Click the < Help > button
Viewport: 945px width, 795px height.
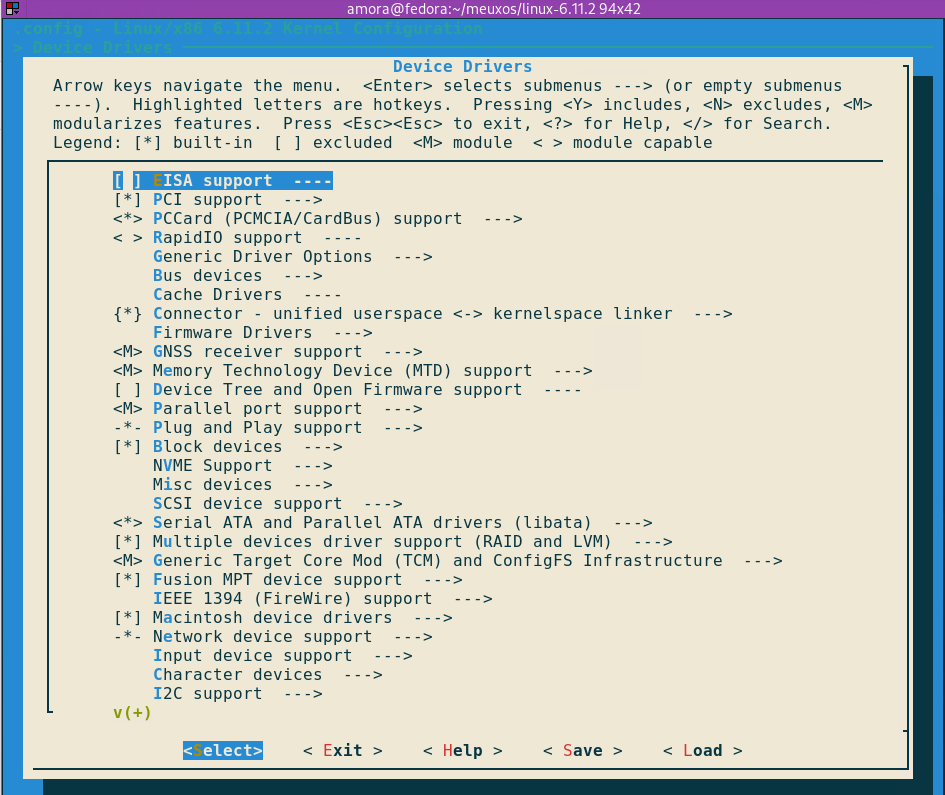[462, 750]
